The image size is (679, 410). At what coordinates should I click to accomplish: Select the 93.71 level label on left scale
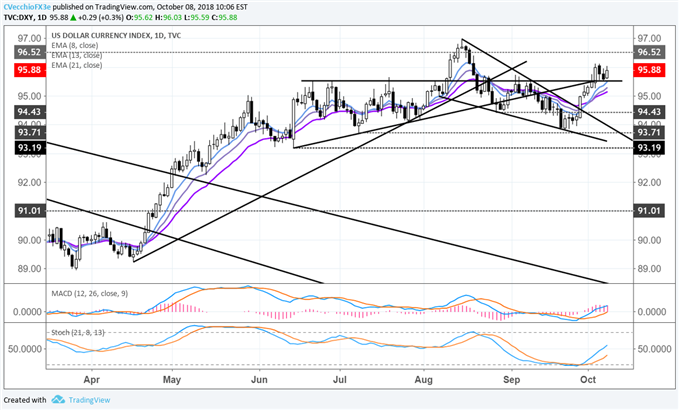pyautogui.click(x=29, y=132)
